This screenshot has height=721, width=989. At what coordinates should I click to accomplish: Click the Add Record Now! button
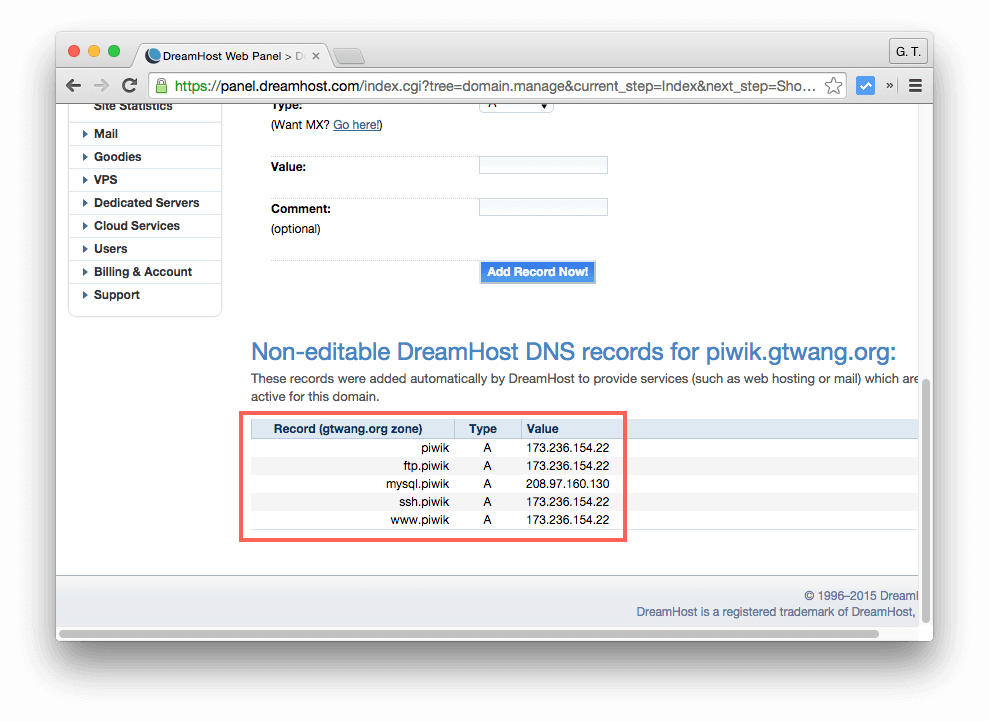coord(537,272)
